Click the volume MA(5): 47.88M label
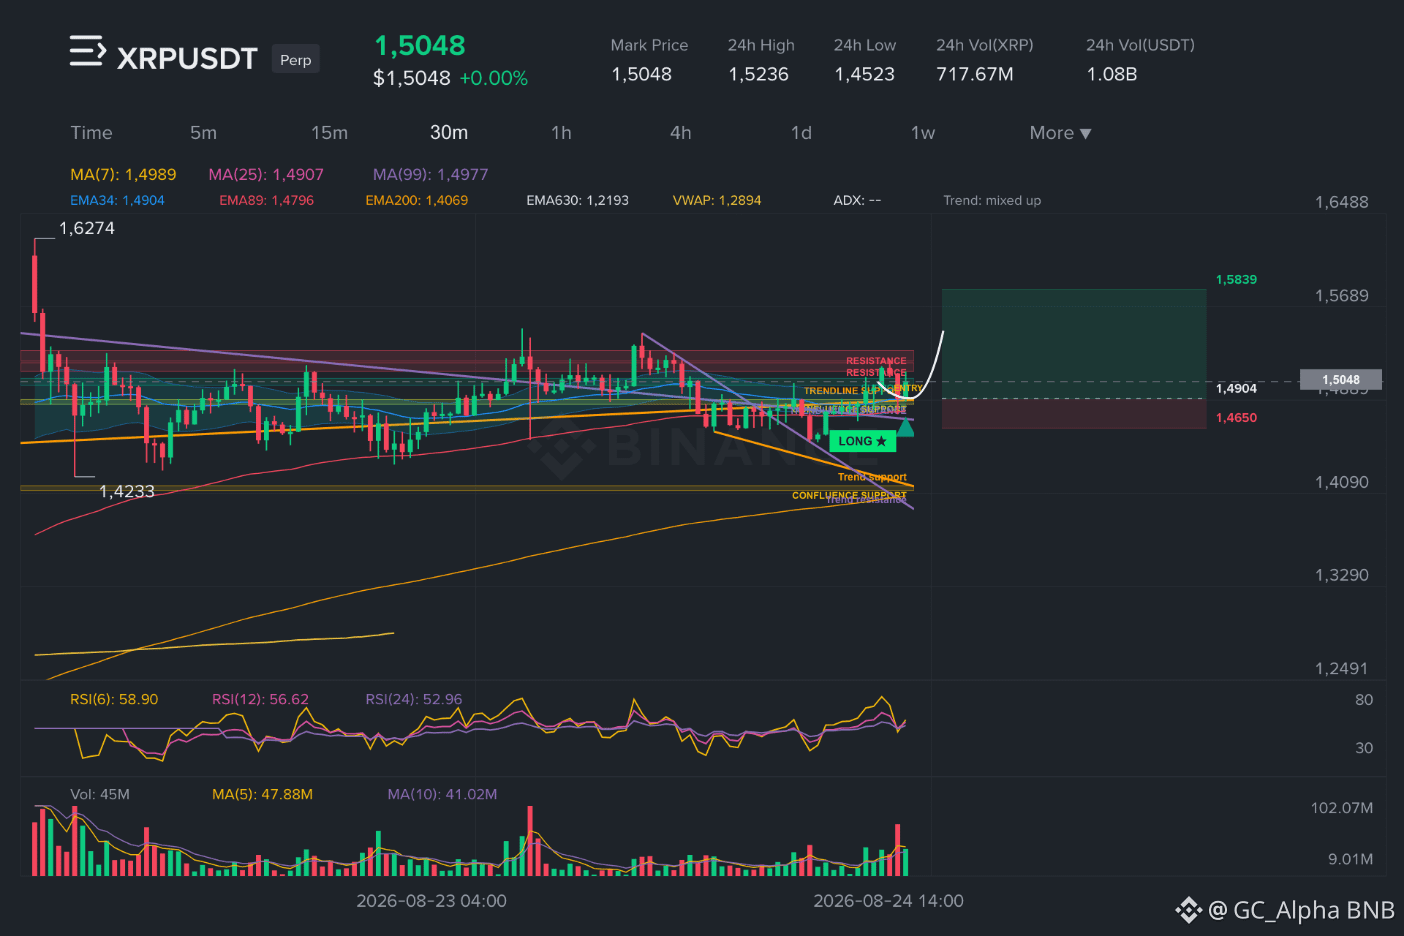 262,794
